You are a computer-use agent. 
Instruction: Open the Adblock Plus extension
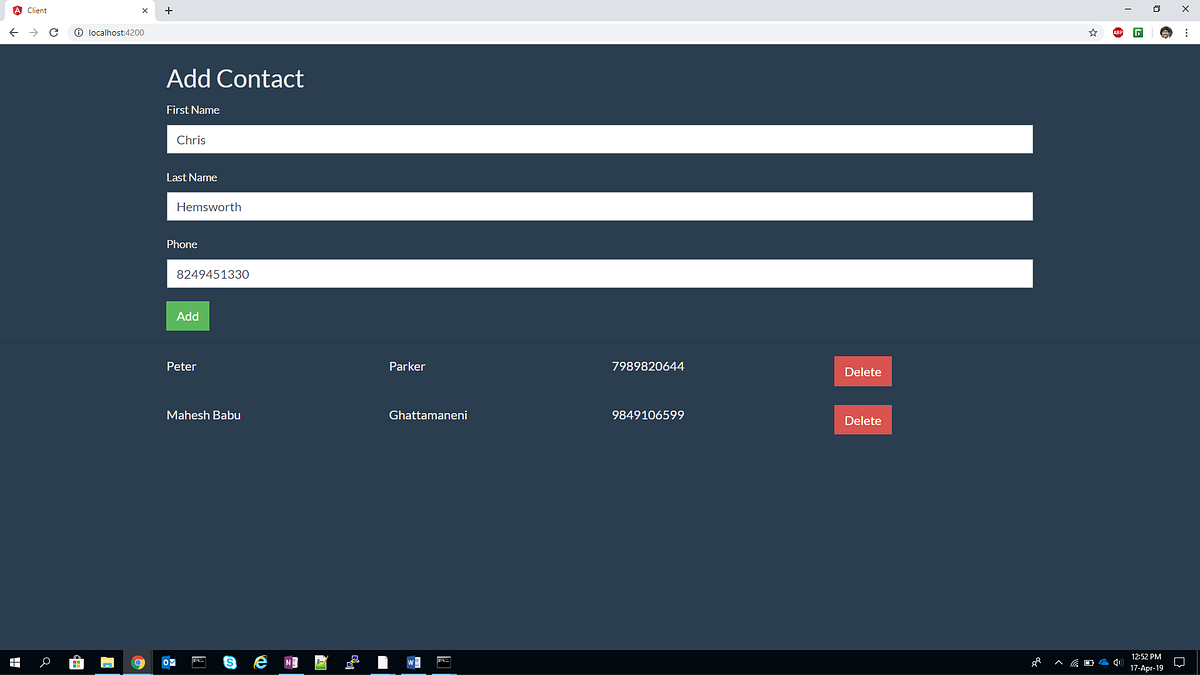pos(1117,32)
